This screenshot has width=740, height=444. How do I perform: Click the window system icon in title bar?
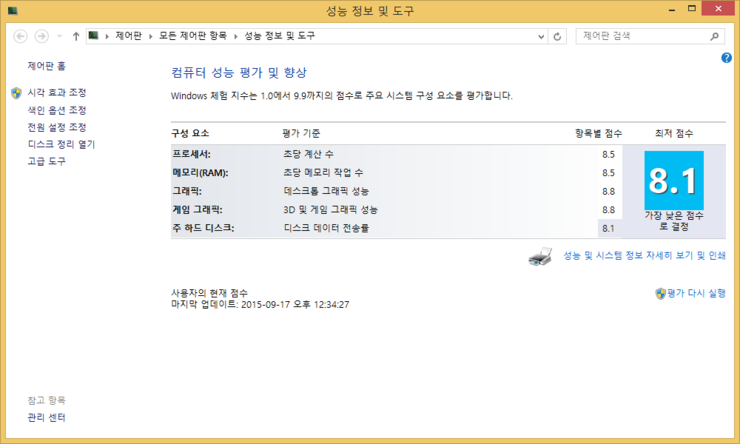pyautogui.click(x=13, y=10)
